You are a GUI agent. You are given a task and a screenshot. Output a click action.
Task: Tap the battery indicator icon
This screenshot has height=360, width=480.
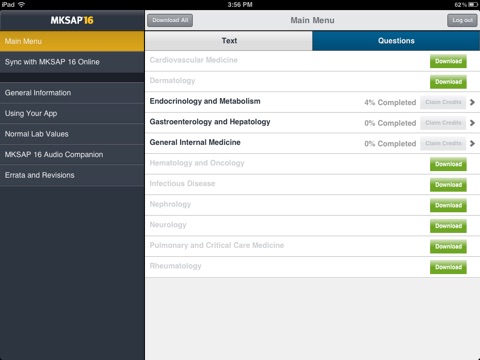(473, 5)
